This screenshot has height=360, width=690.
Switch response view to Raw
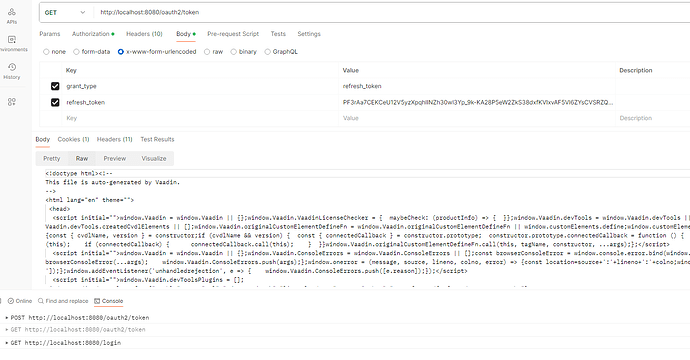[82, 158]
